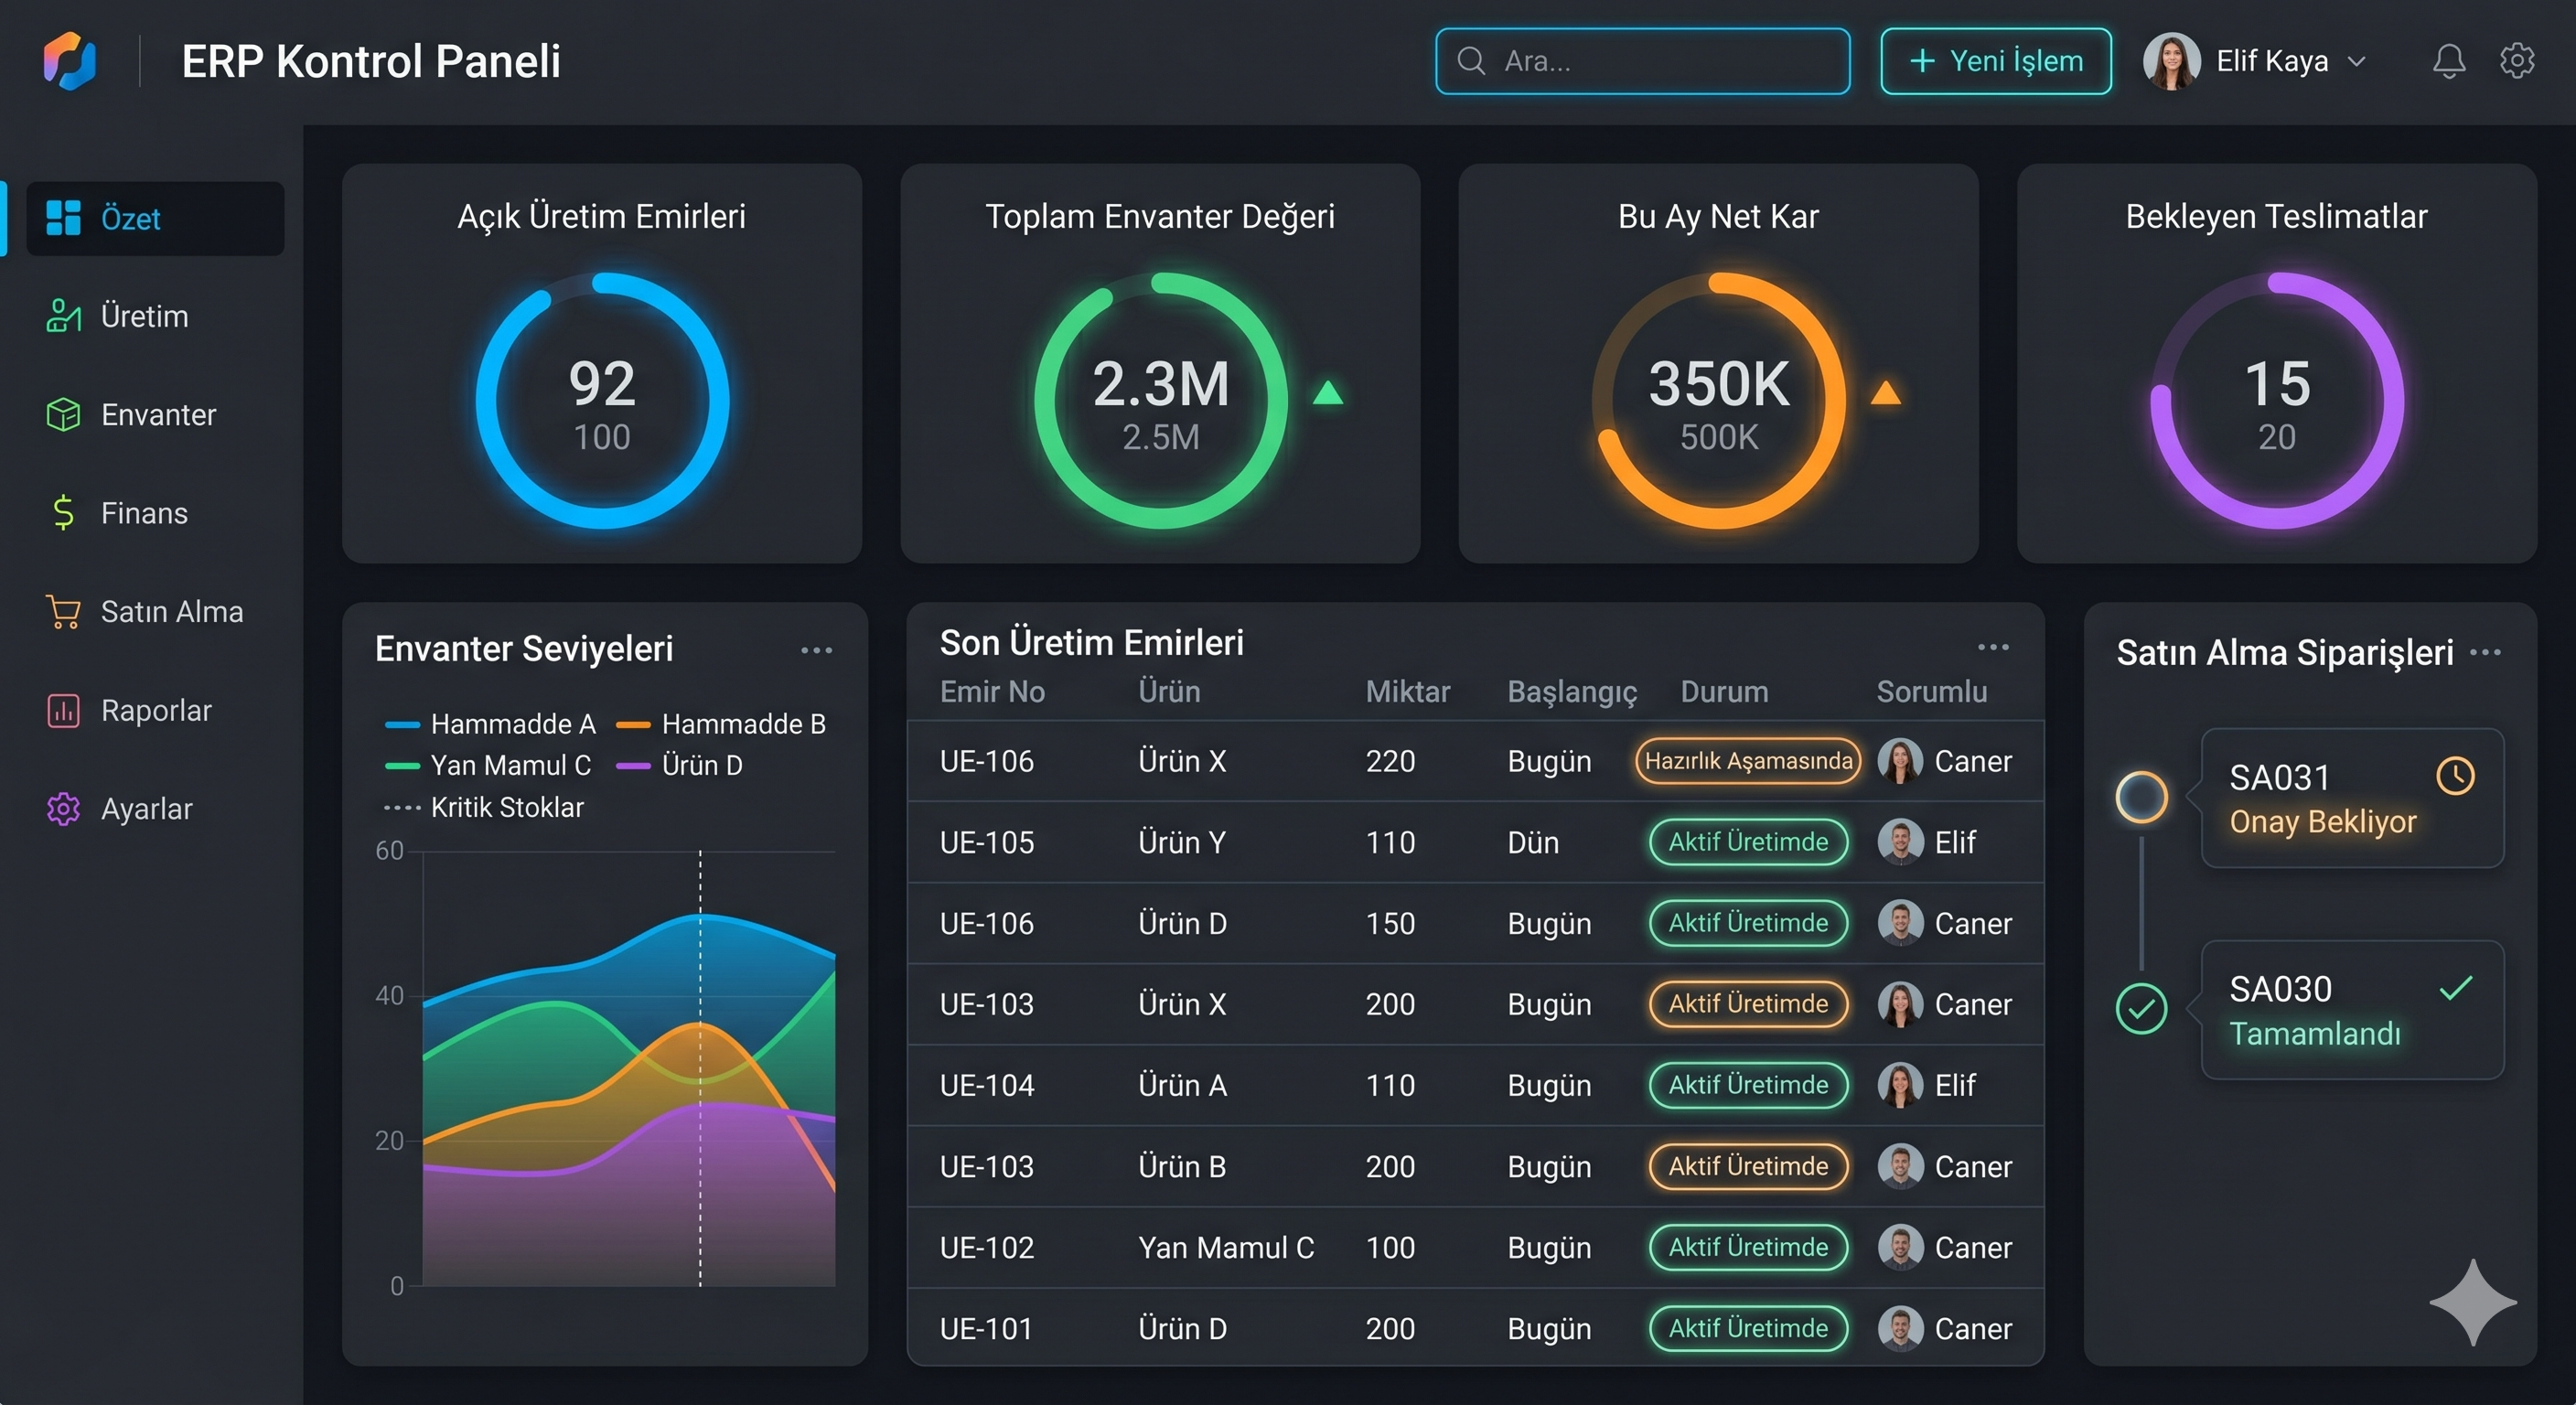
Task: Expand Elif Kaya user dropdown
Action: pos(2357,61)
